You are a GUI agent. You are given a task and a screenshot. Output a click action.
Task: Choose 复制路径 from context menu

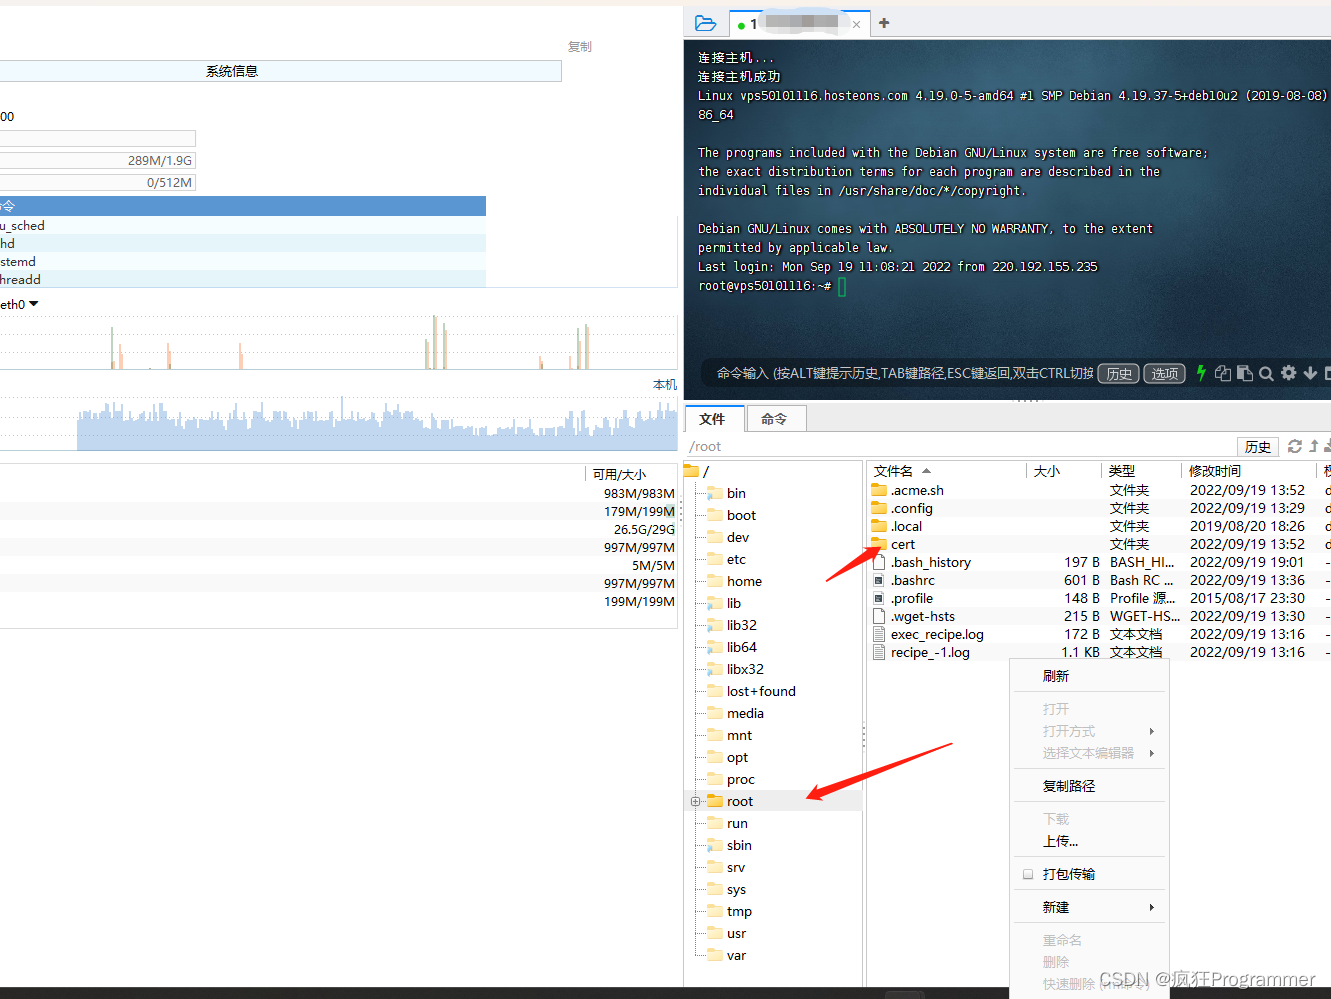[1069, 786]
